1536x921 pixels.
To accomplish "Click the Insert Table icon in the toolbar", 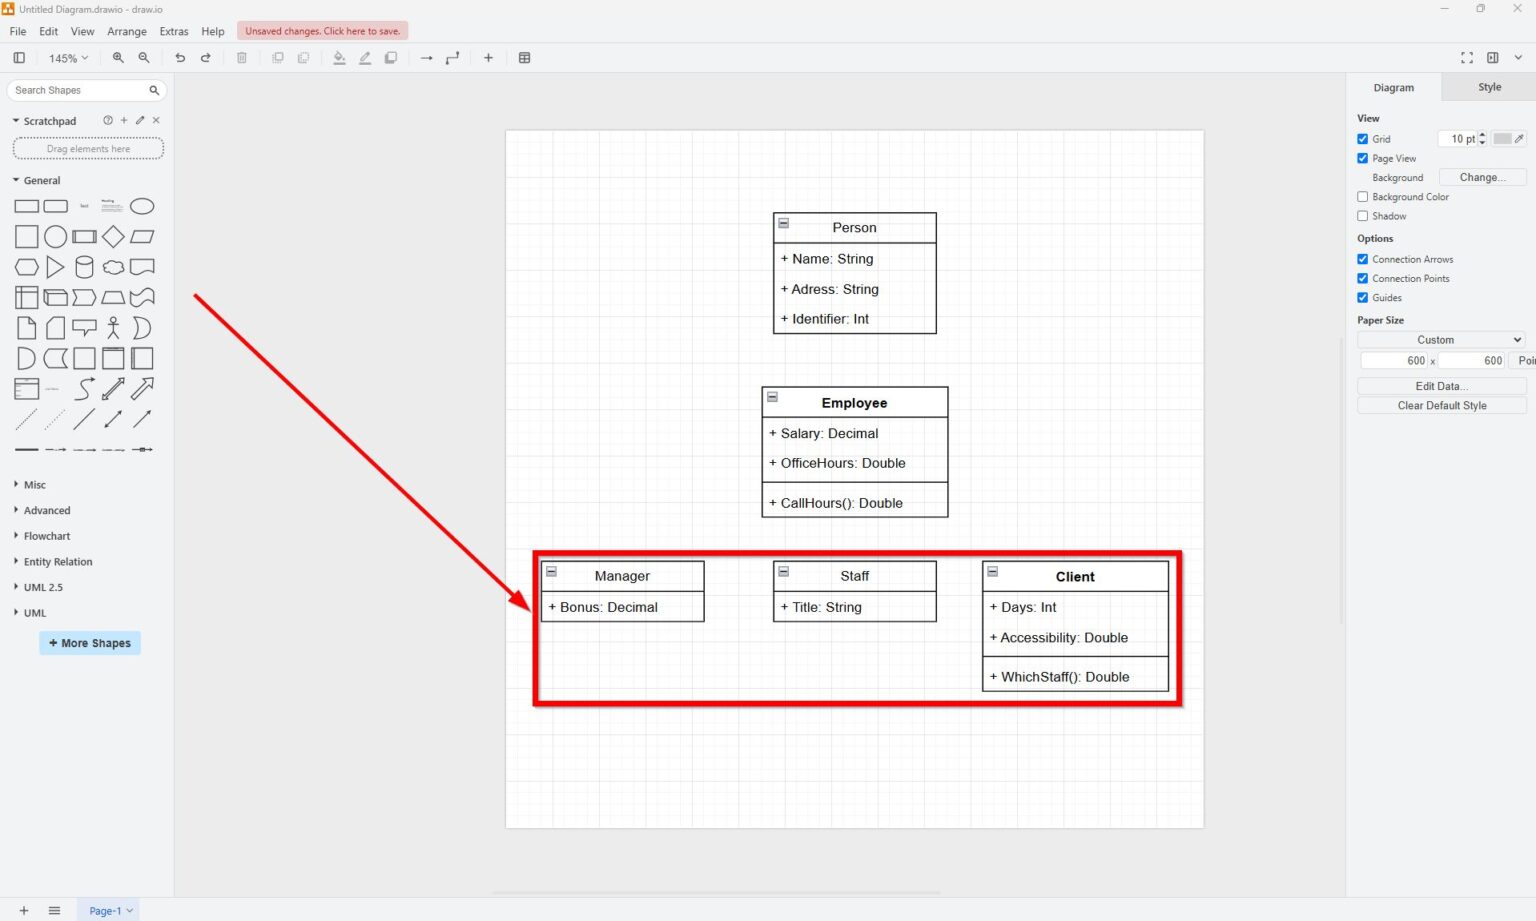I will (x=525, y=58).
